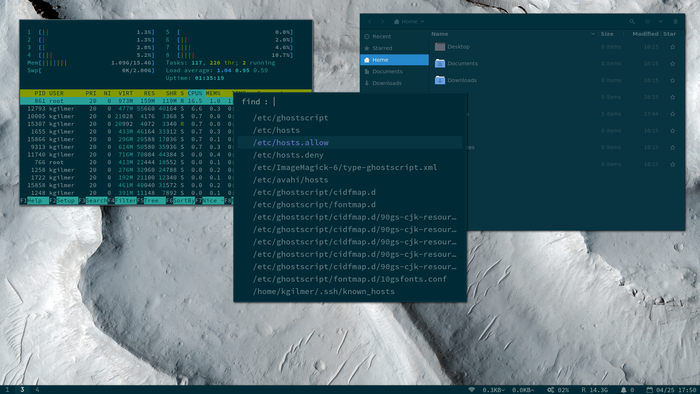700x394 pixels.
Task: Sort htop by PID column header
Action: [40, 93]
